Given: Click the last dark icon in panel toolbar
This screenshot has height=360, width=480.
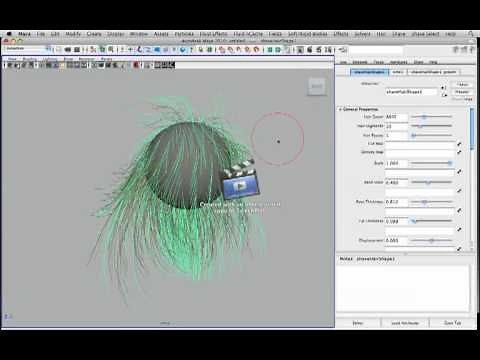Looking at the screenshot, I should 171,65.
